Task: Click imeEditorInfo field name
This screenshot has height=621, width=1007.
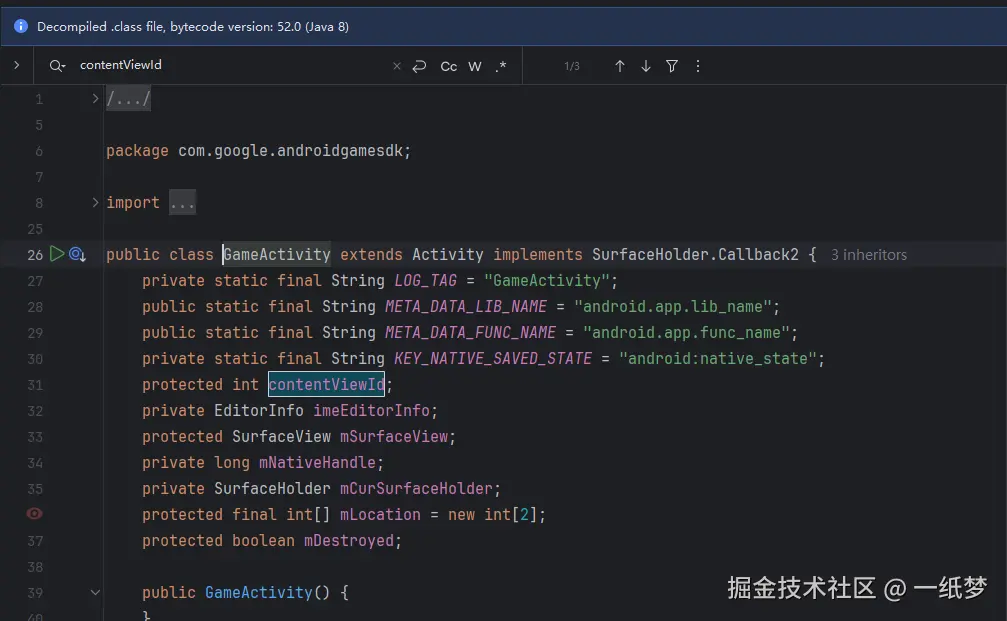Action: click(x=371, y=410)
